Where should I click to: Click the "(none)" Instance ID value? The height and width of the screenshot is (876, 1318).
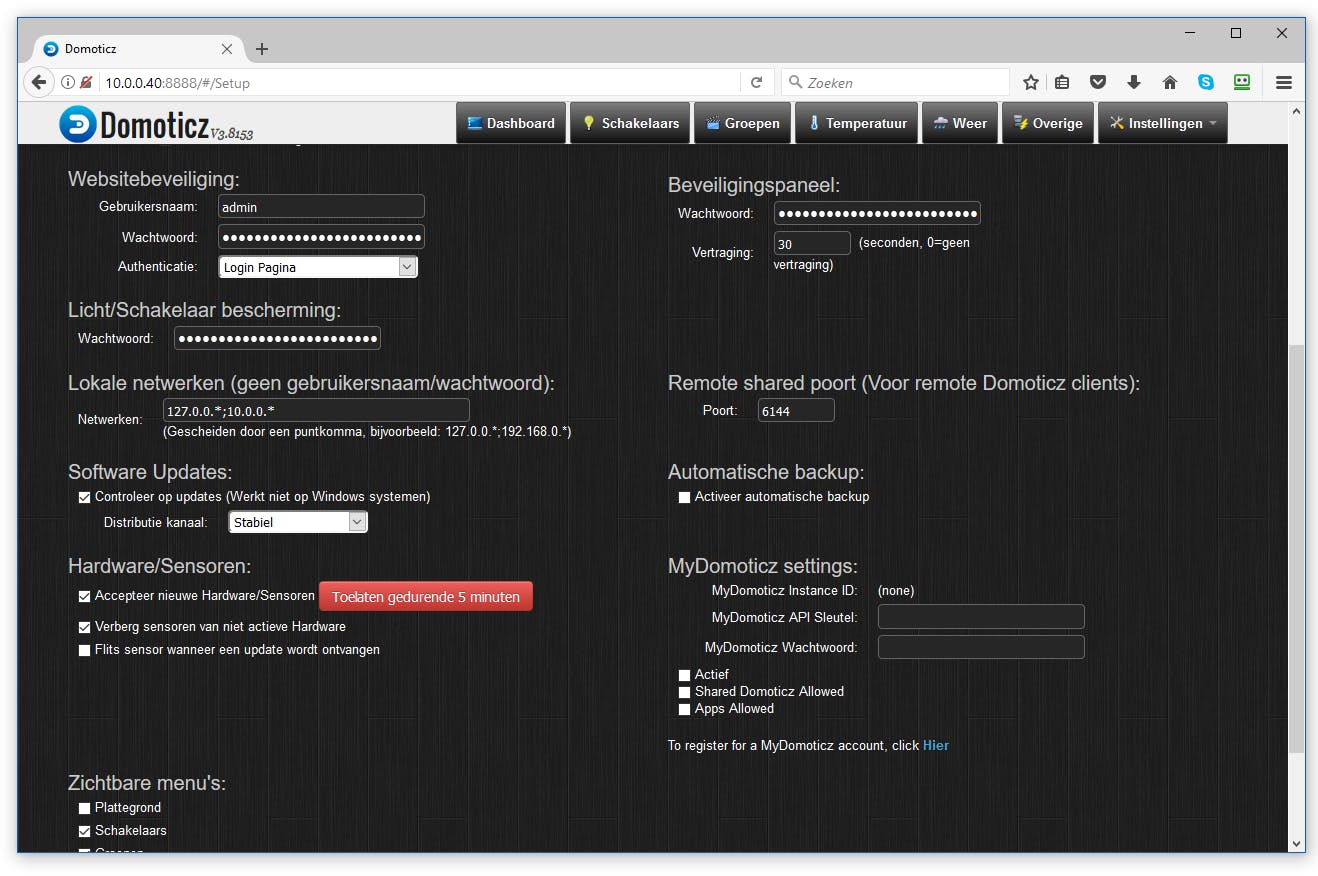(x=896, y=591)
